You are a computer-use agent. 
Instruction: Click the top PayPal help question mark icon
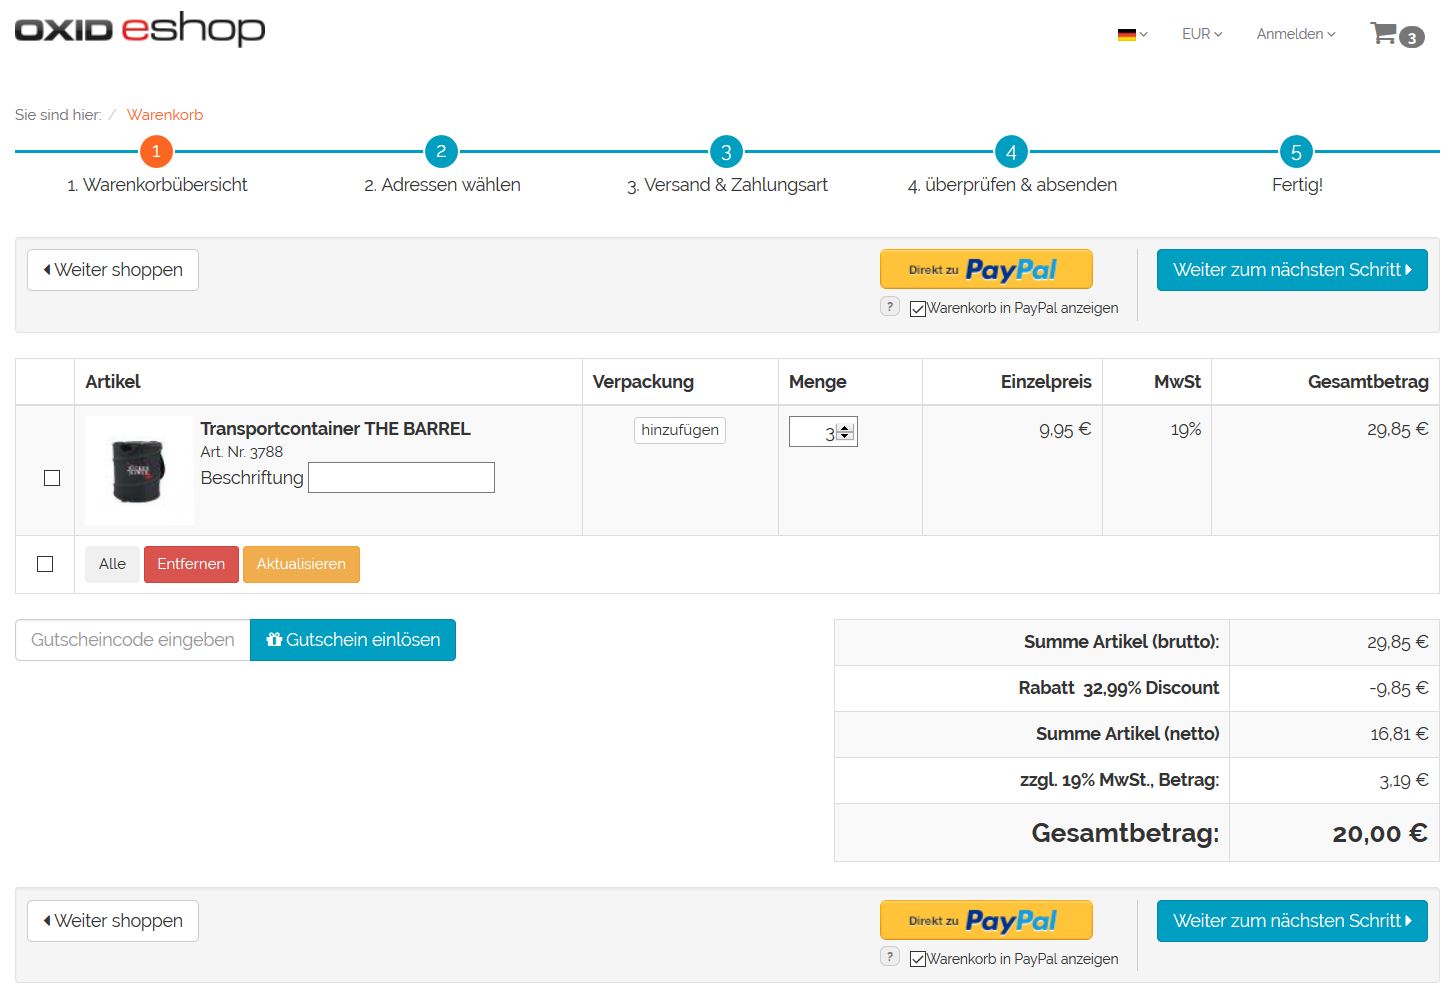pos(890,307)
